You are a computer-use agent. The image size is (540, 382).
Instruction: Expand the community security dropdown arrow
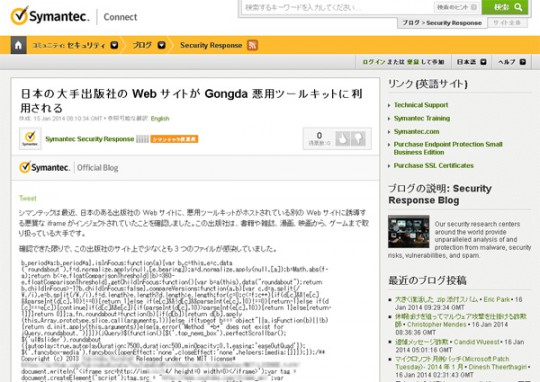(x=114, y=45)
